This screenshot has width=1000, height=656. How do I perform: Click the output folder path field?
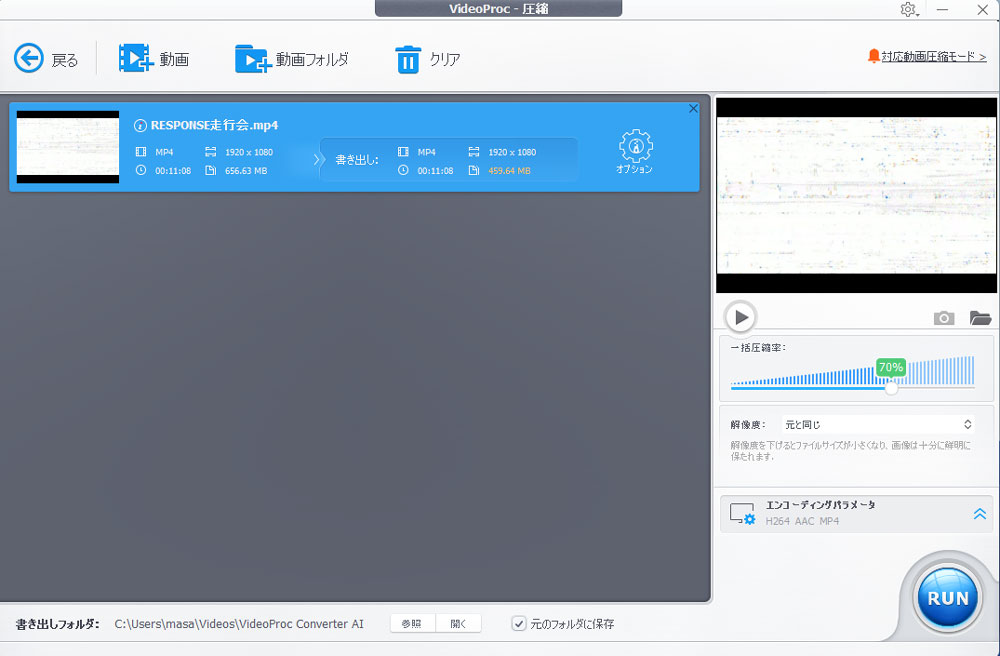(239, 624)
